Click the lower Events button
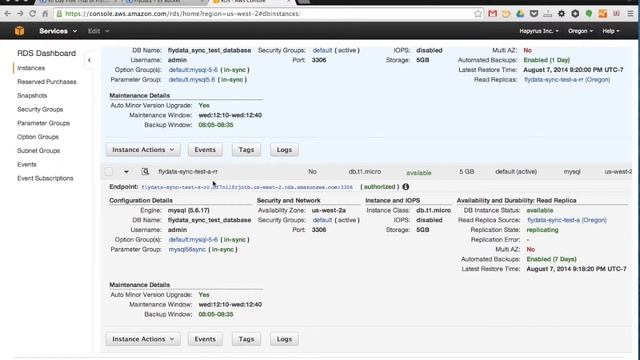Screen dimensions: 640x360 tap(205, 339)
